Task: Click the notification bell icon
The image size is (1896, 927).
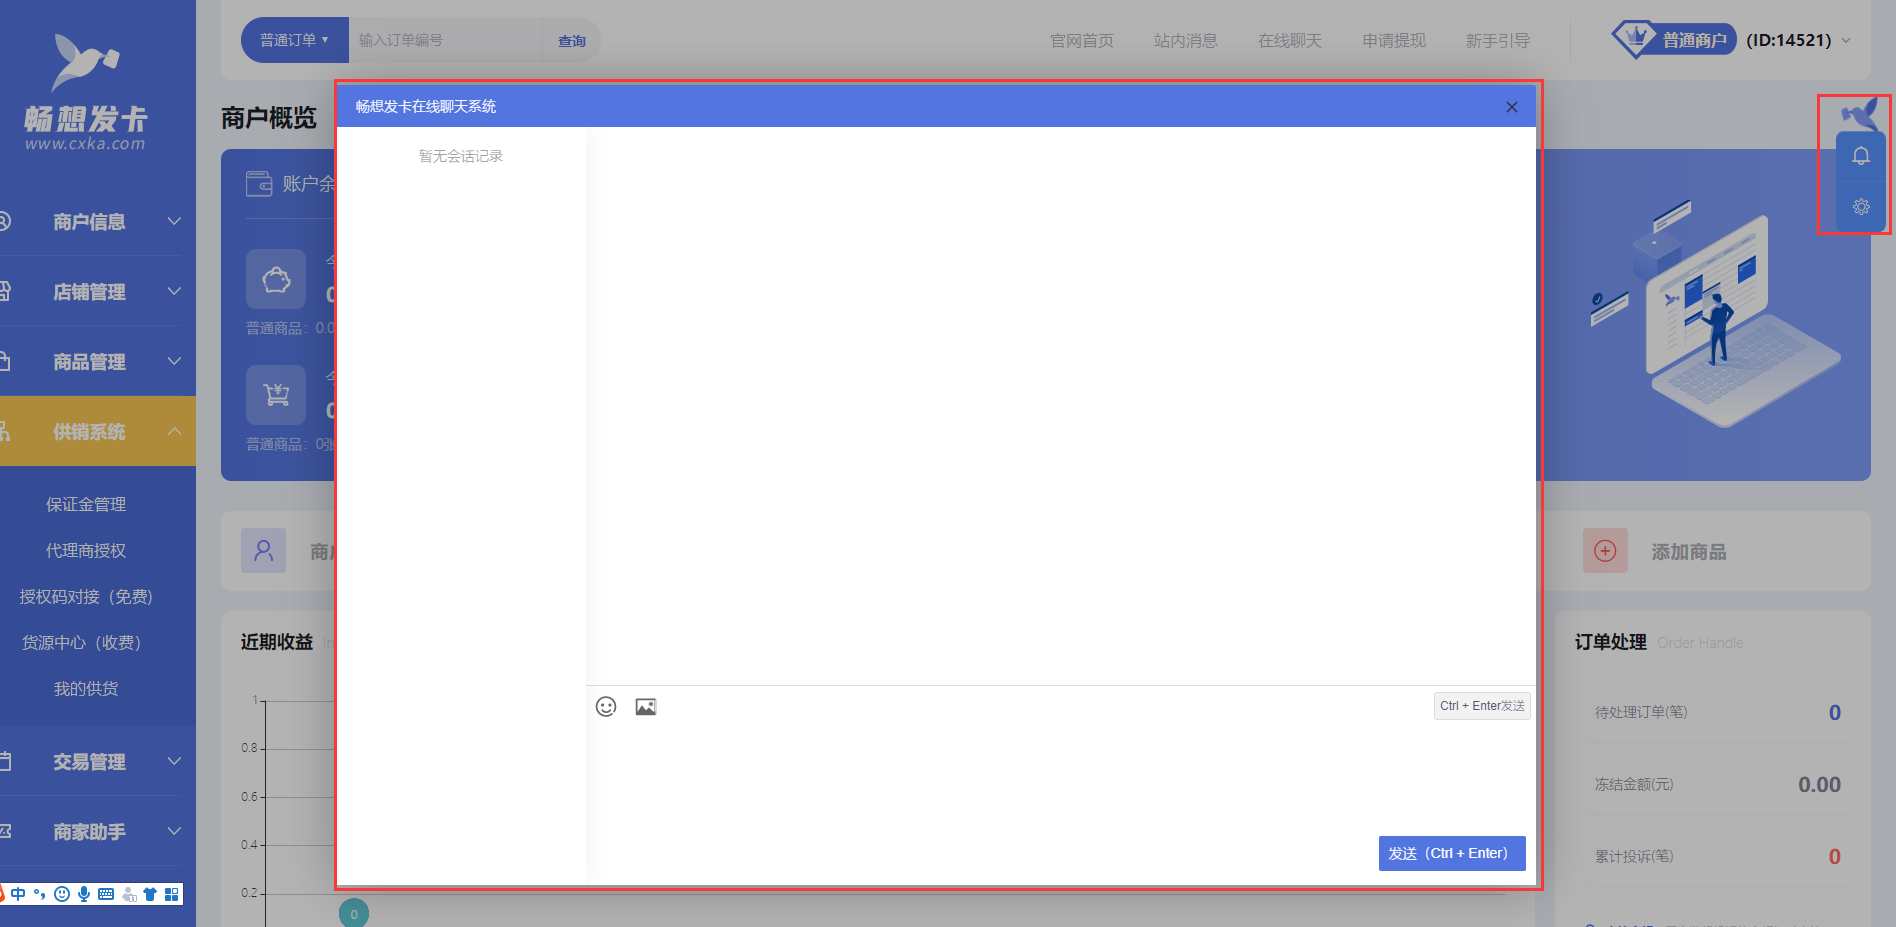Action: pyautogui.click(x=1860, y=156)
